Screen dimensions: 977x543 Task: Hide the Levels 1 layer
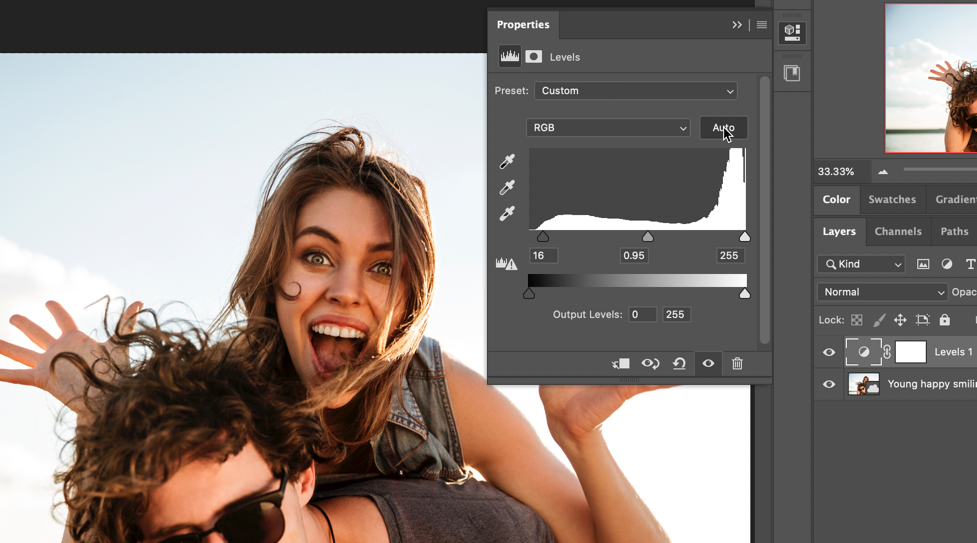point(829,352)
